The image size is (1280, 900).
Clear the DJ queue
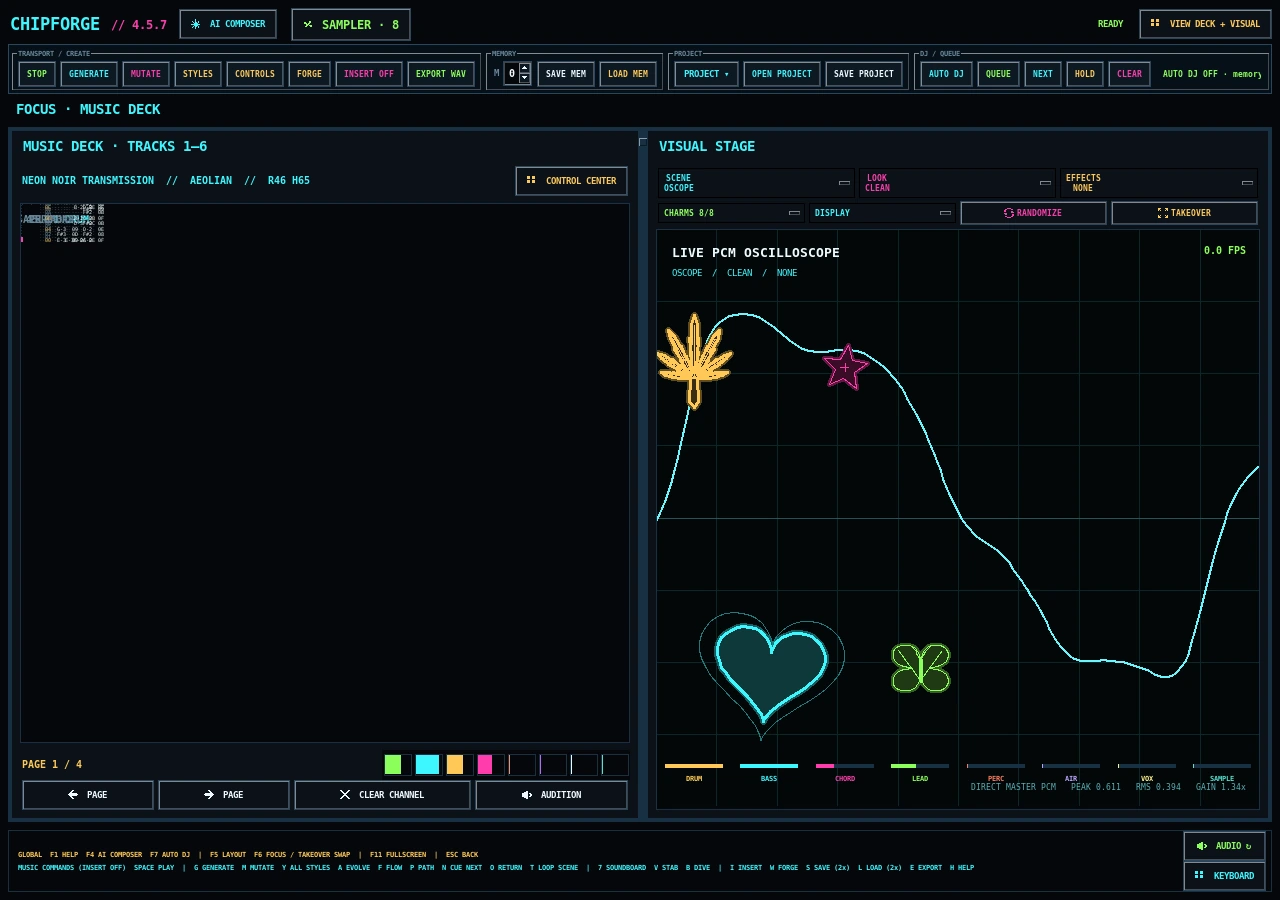pos(1129,74)
